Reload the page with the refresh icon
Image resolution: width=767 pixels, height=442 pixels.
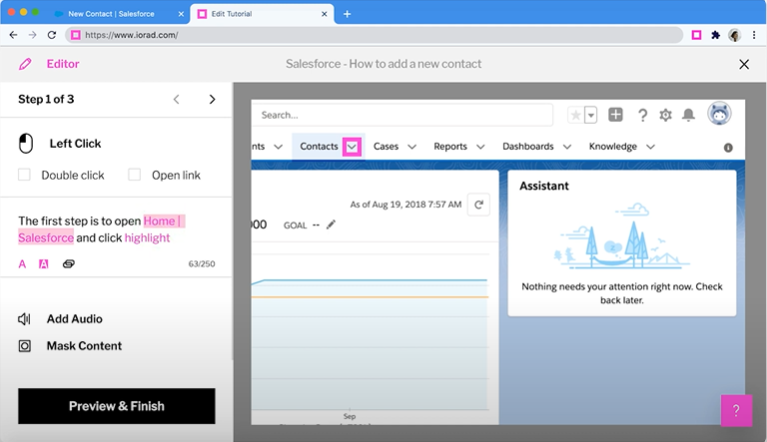click(51, 35)
